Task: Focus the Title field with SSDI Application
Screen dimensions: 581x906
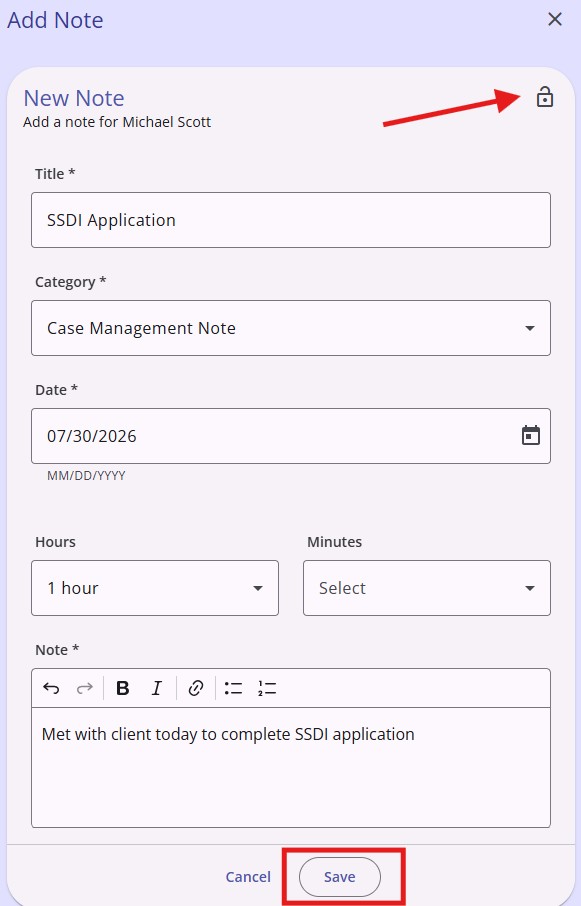Action: coord(291,220)
